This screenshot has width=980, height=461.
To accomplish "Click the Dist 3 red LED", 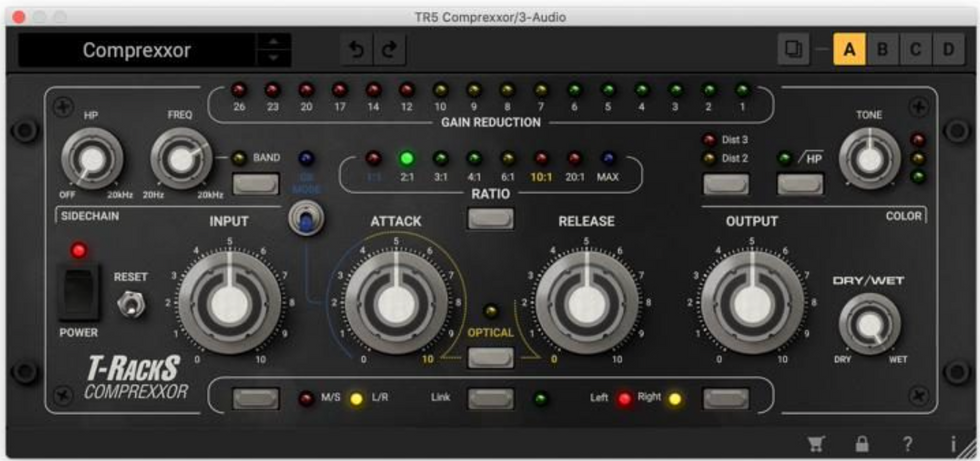I will coord(709,140).
